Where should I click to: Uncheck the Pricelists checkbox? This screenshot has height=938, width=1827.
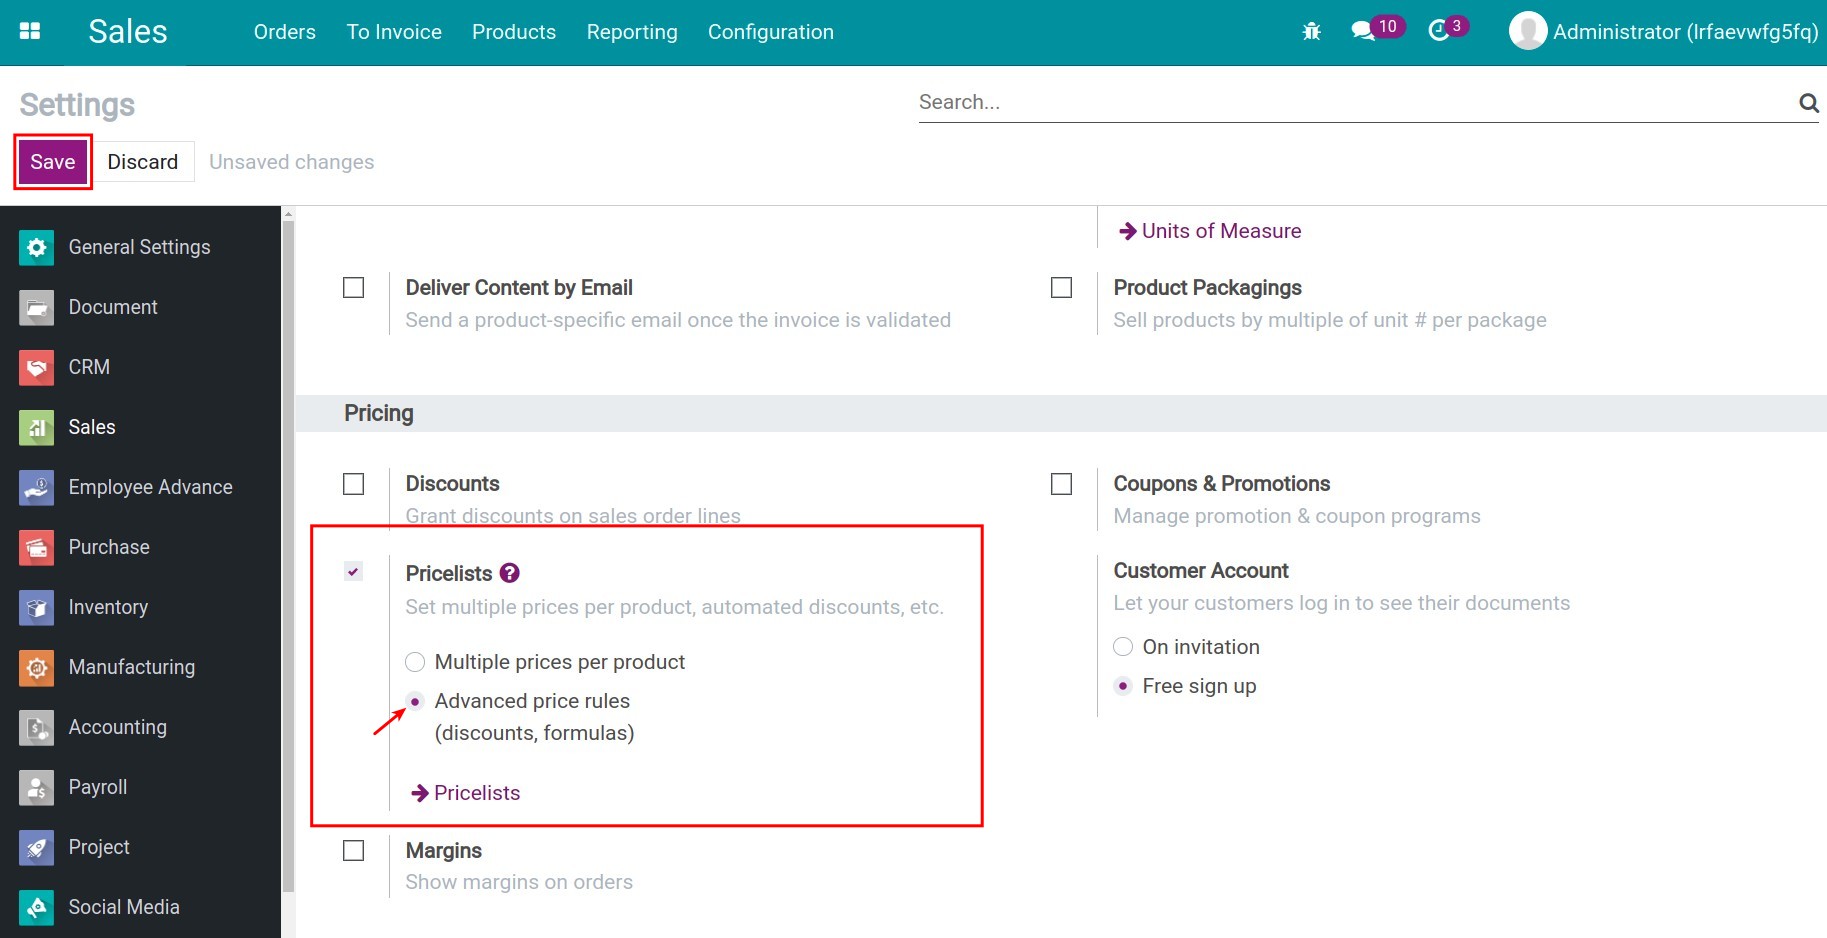[353, 571]
